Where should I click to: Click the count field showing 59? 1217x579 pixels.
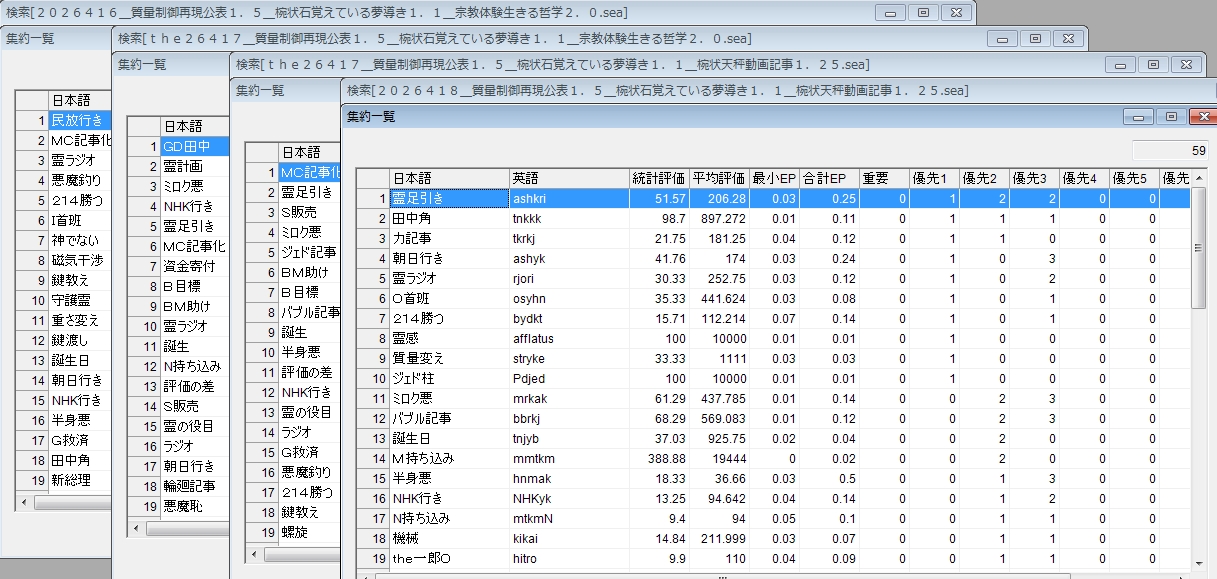[1170, 151]
